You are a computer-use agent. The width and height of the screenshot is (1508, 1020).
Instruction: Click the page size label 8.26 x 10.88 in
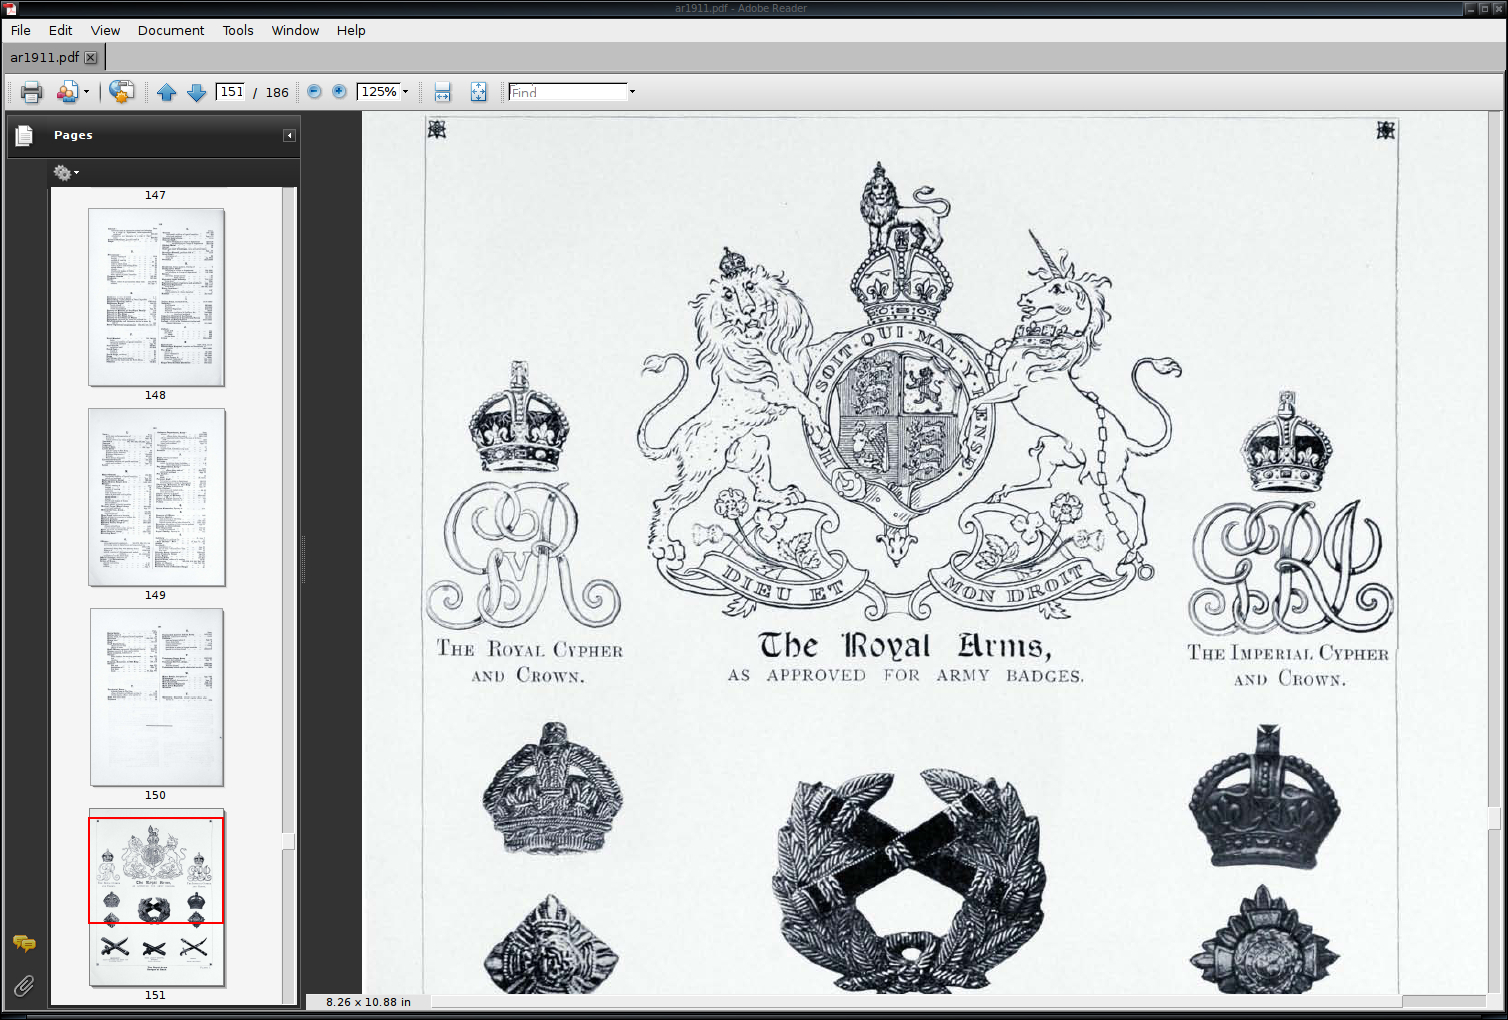(368, 1002)
